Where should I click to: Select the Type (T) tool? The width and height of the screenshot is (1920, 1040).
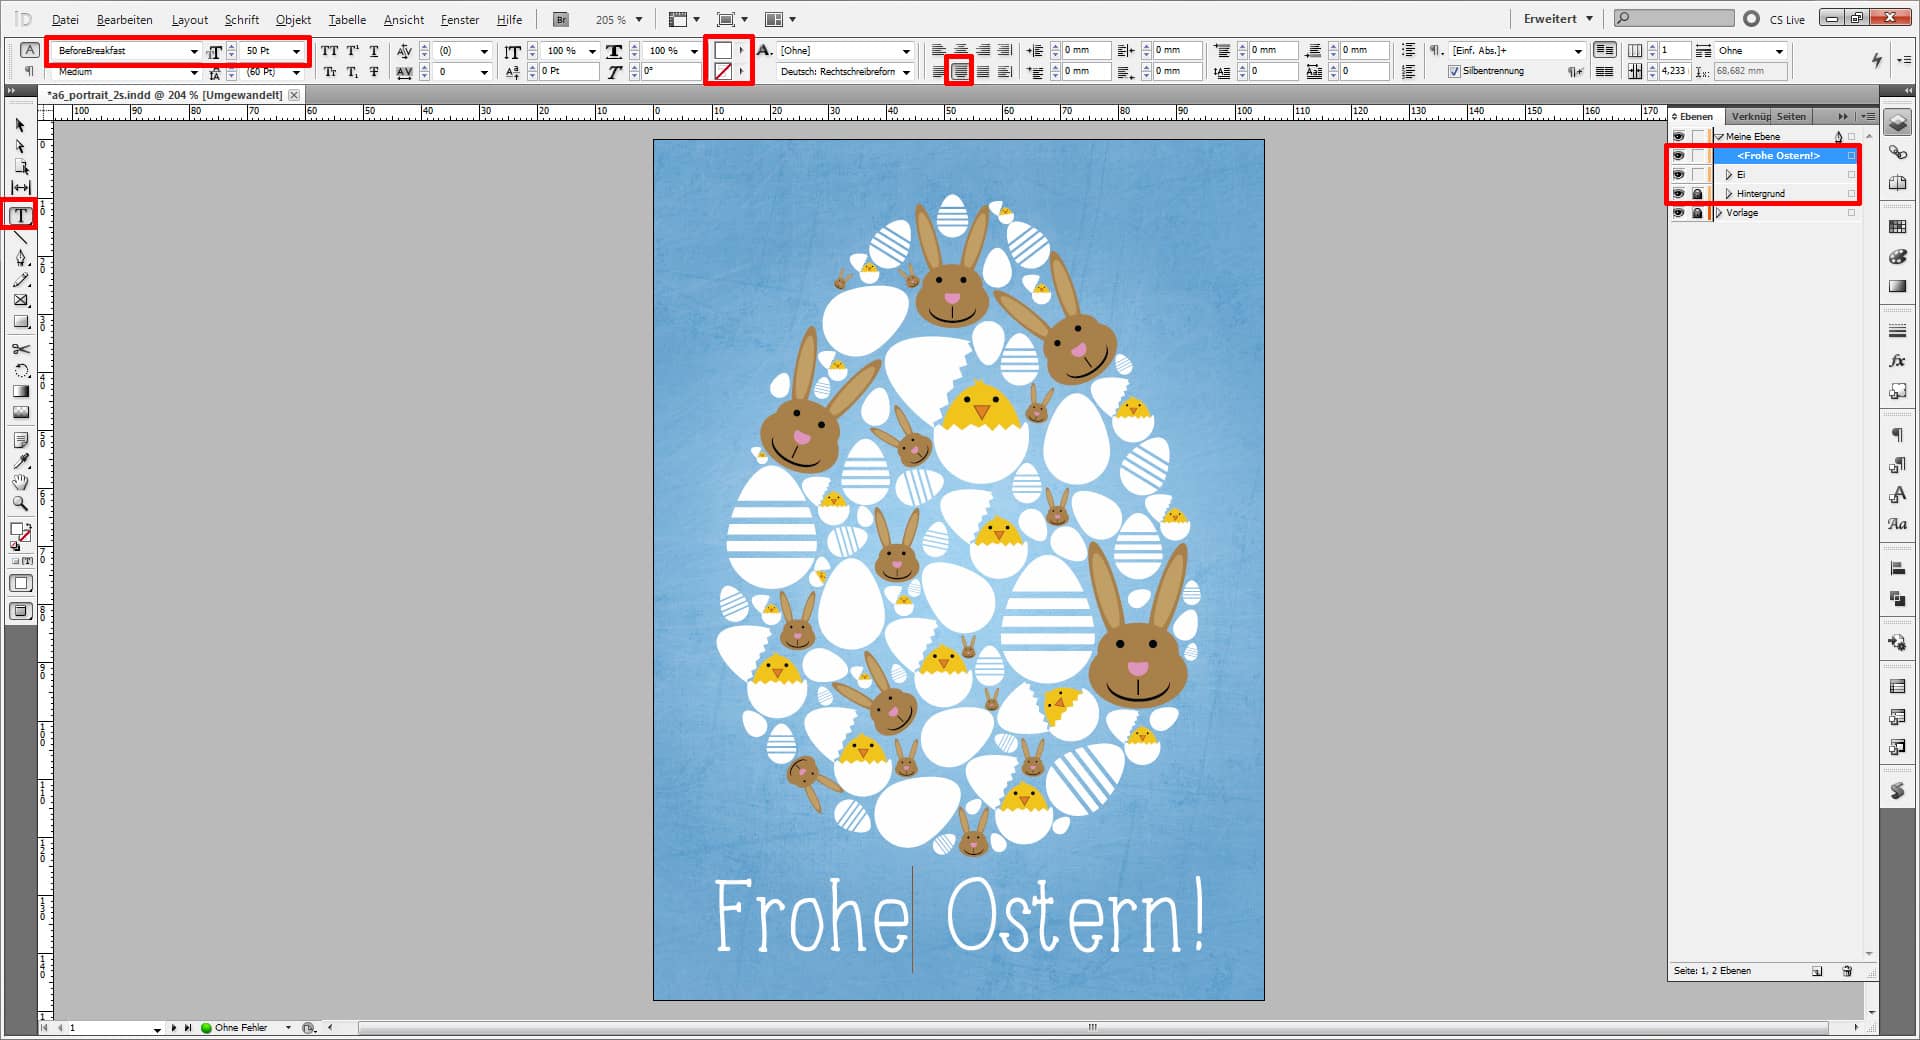(20, 215)
